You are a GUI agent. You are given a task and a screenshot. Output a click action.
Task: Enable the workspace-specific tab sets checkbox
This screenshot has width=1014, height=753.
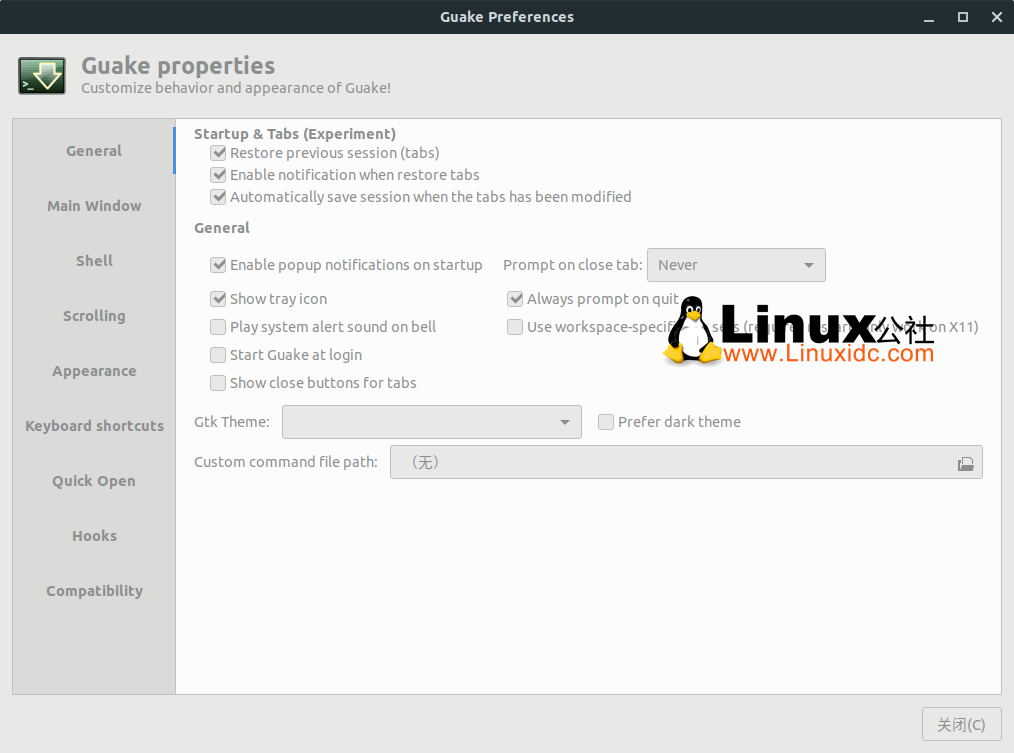tap(515, 327)
